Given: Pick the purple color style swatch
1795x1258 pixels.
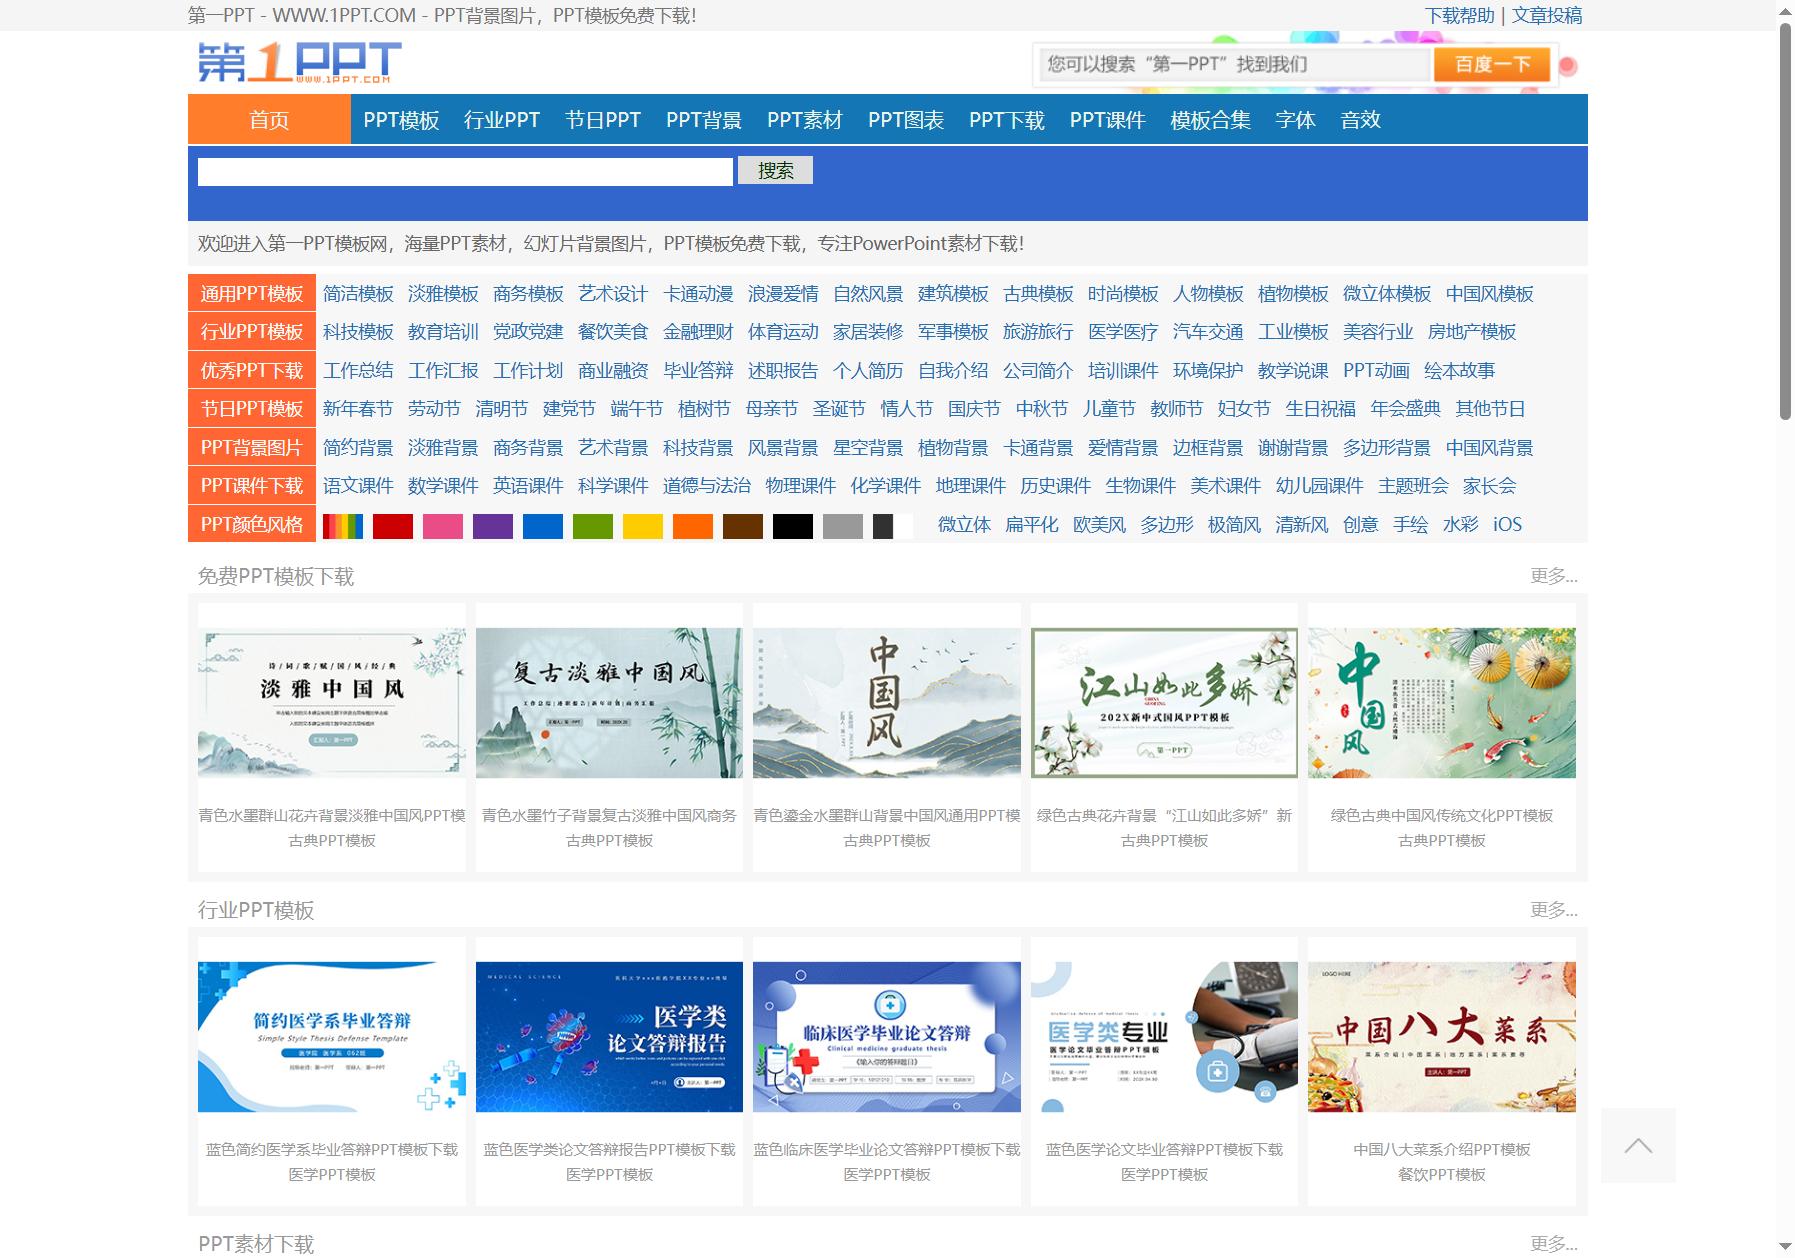Looking at the screenshot, I should point(493,526).
